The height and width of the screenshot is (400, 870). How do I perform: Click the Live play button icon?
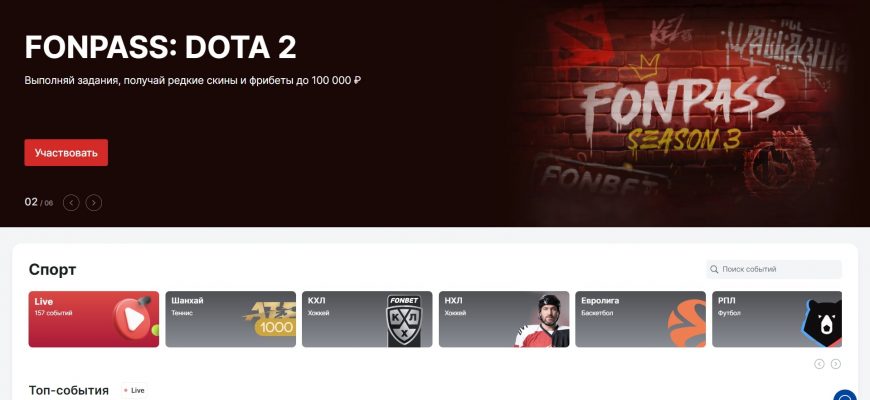pos(131,318)
